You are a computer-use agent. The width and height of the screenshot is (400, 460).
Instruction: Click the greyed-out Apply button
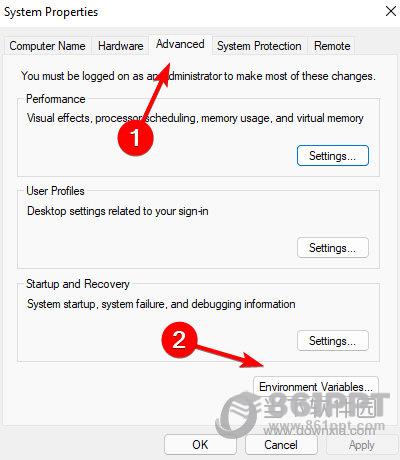362,445
